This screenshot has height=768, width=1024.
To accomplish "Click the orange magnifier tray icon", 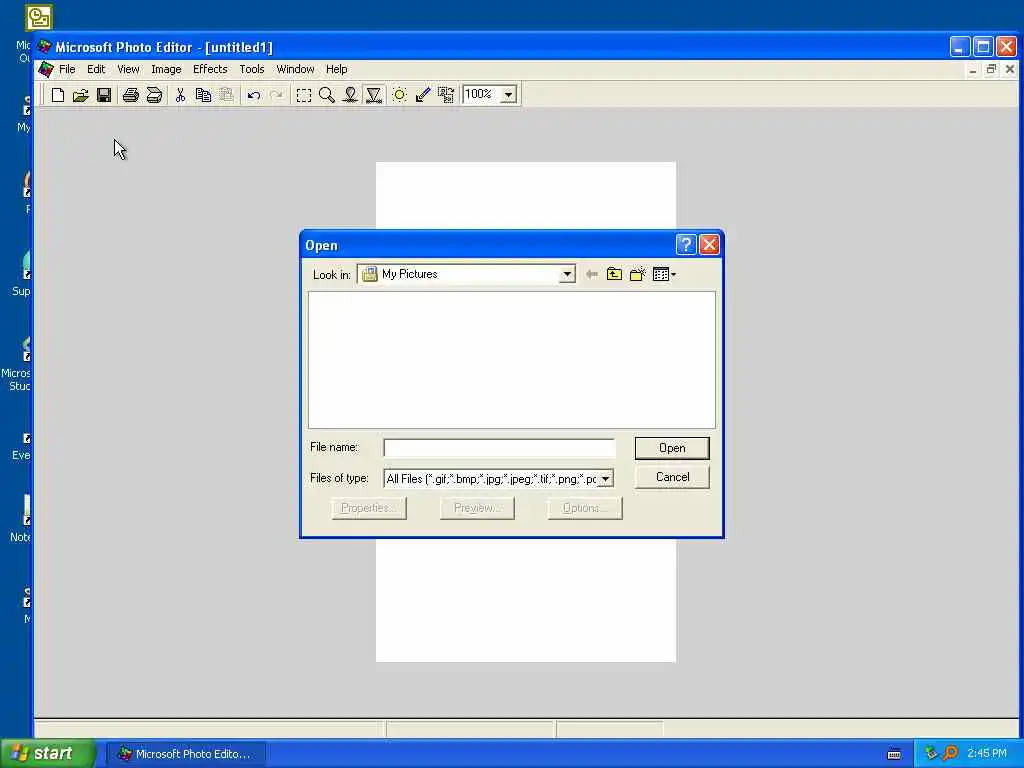I will coord(950,754).
